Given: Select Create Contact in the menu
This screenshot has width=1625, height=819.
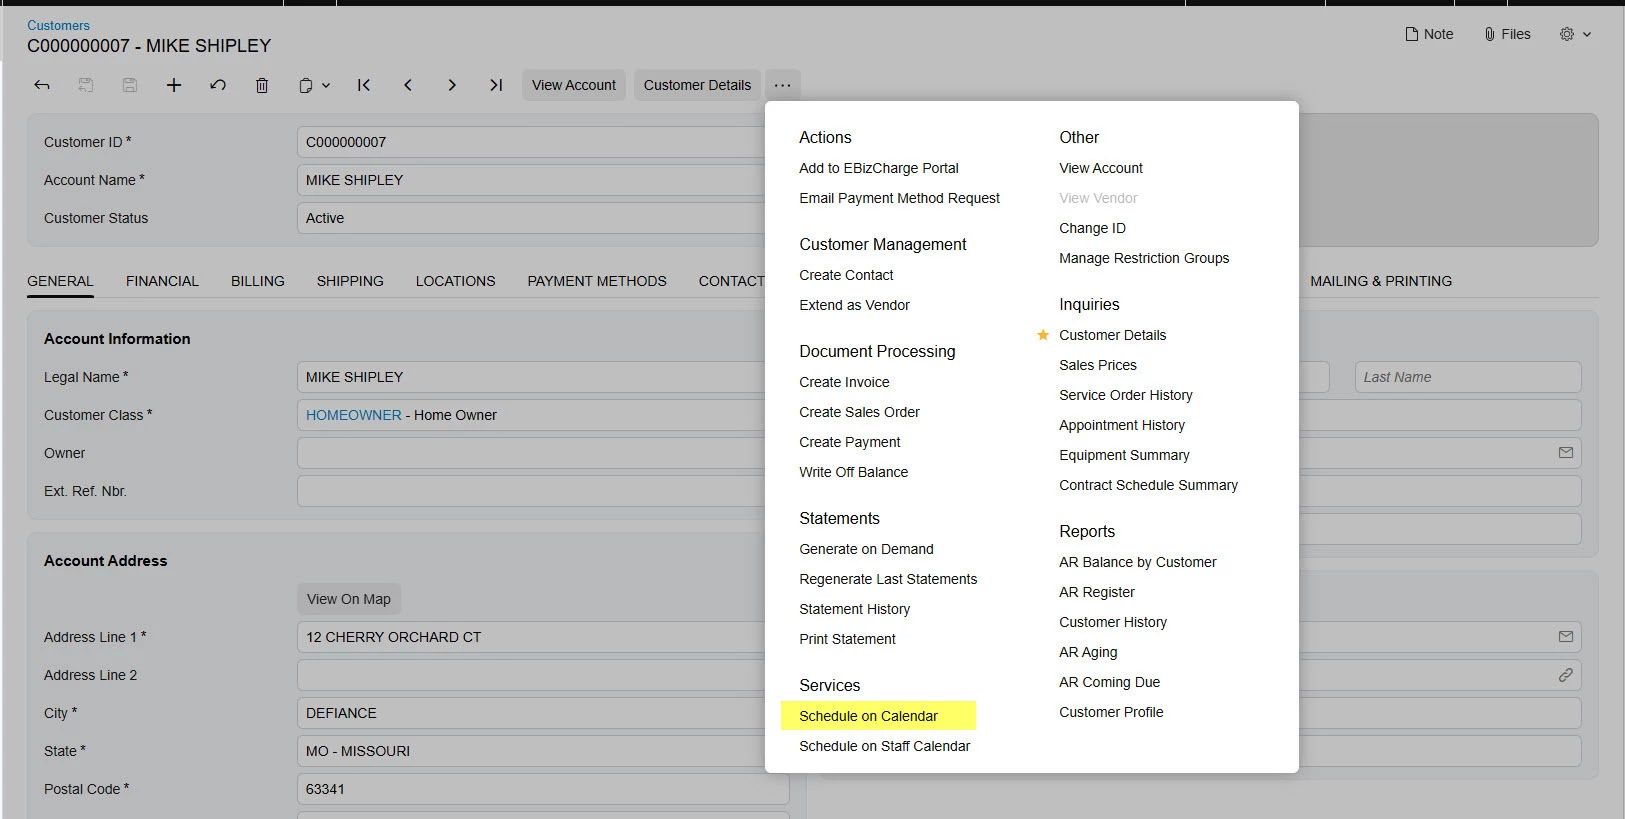Looking at the screenshot, I should (846, 275).
